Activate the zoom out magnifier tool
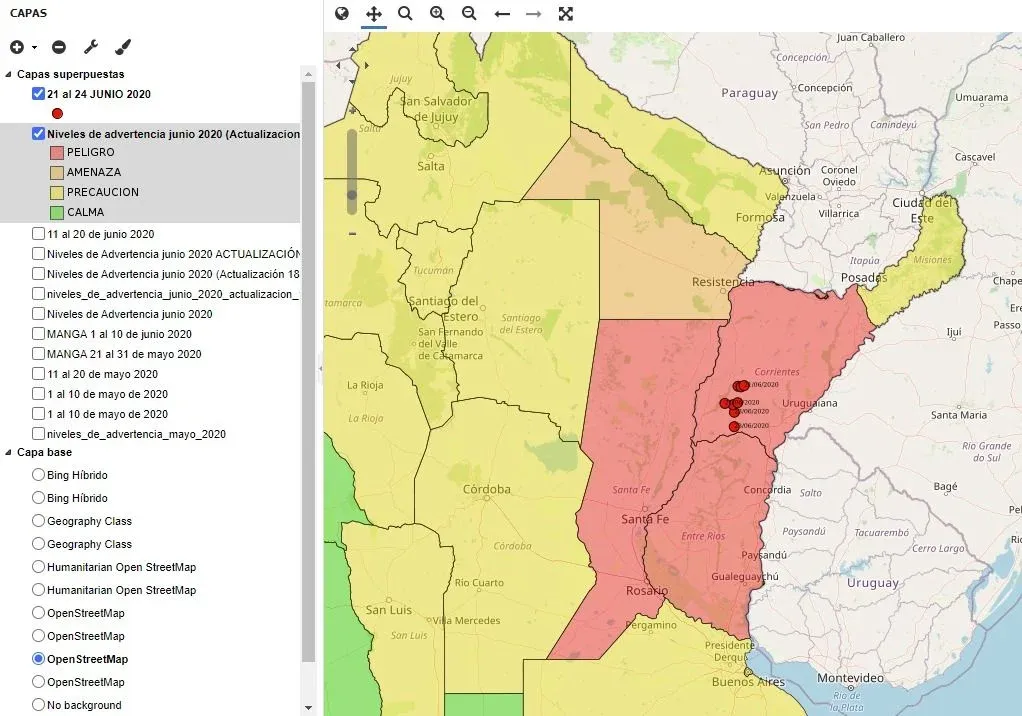1022x716 pixels. point(469,14)
